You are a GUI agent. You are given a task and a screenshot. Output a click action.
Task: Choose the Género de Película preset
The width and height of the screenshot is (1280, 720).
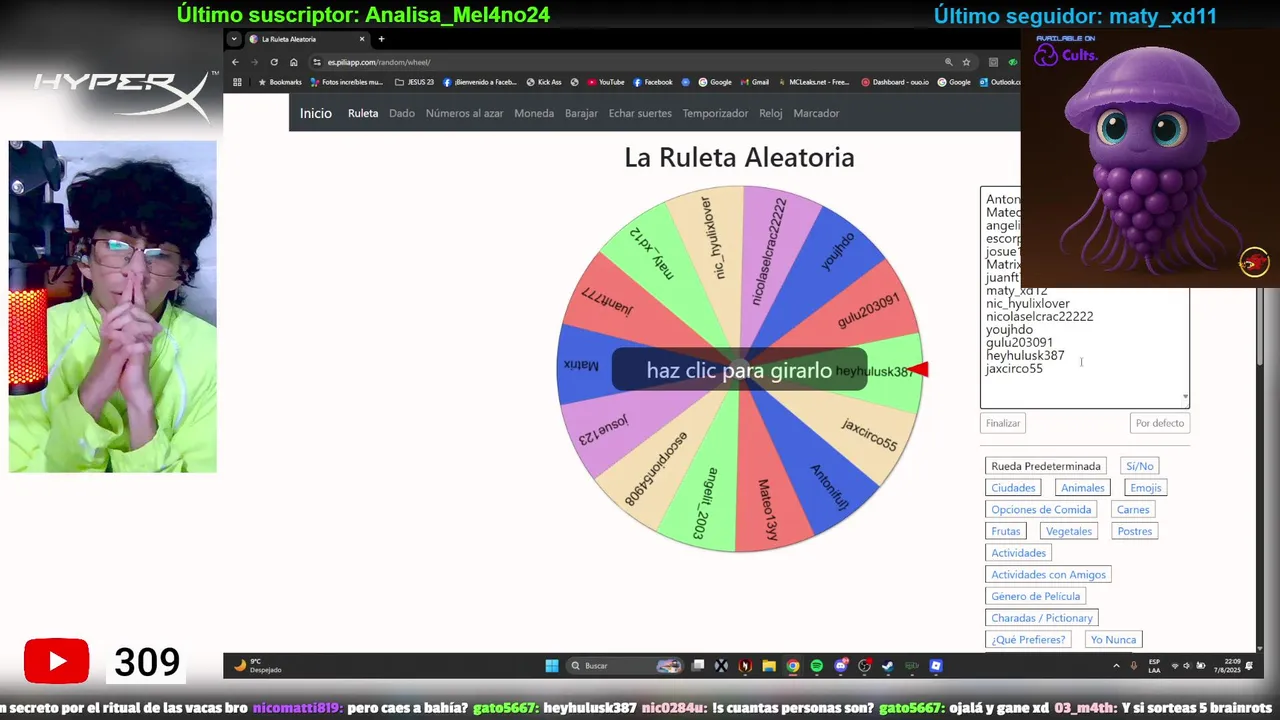coord(1036,596)
